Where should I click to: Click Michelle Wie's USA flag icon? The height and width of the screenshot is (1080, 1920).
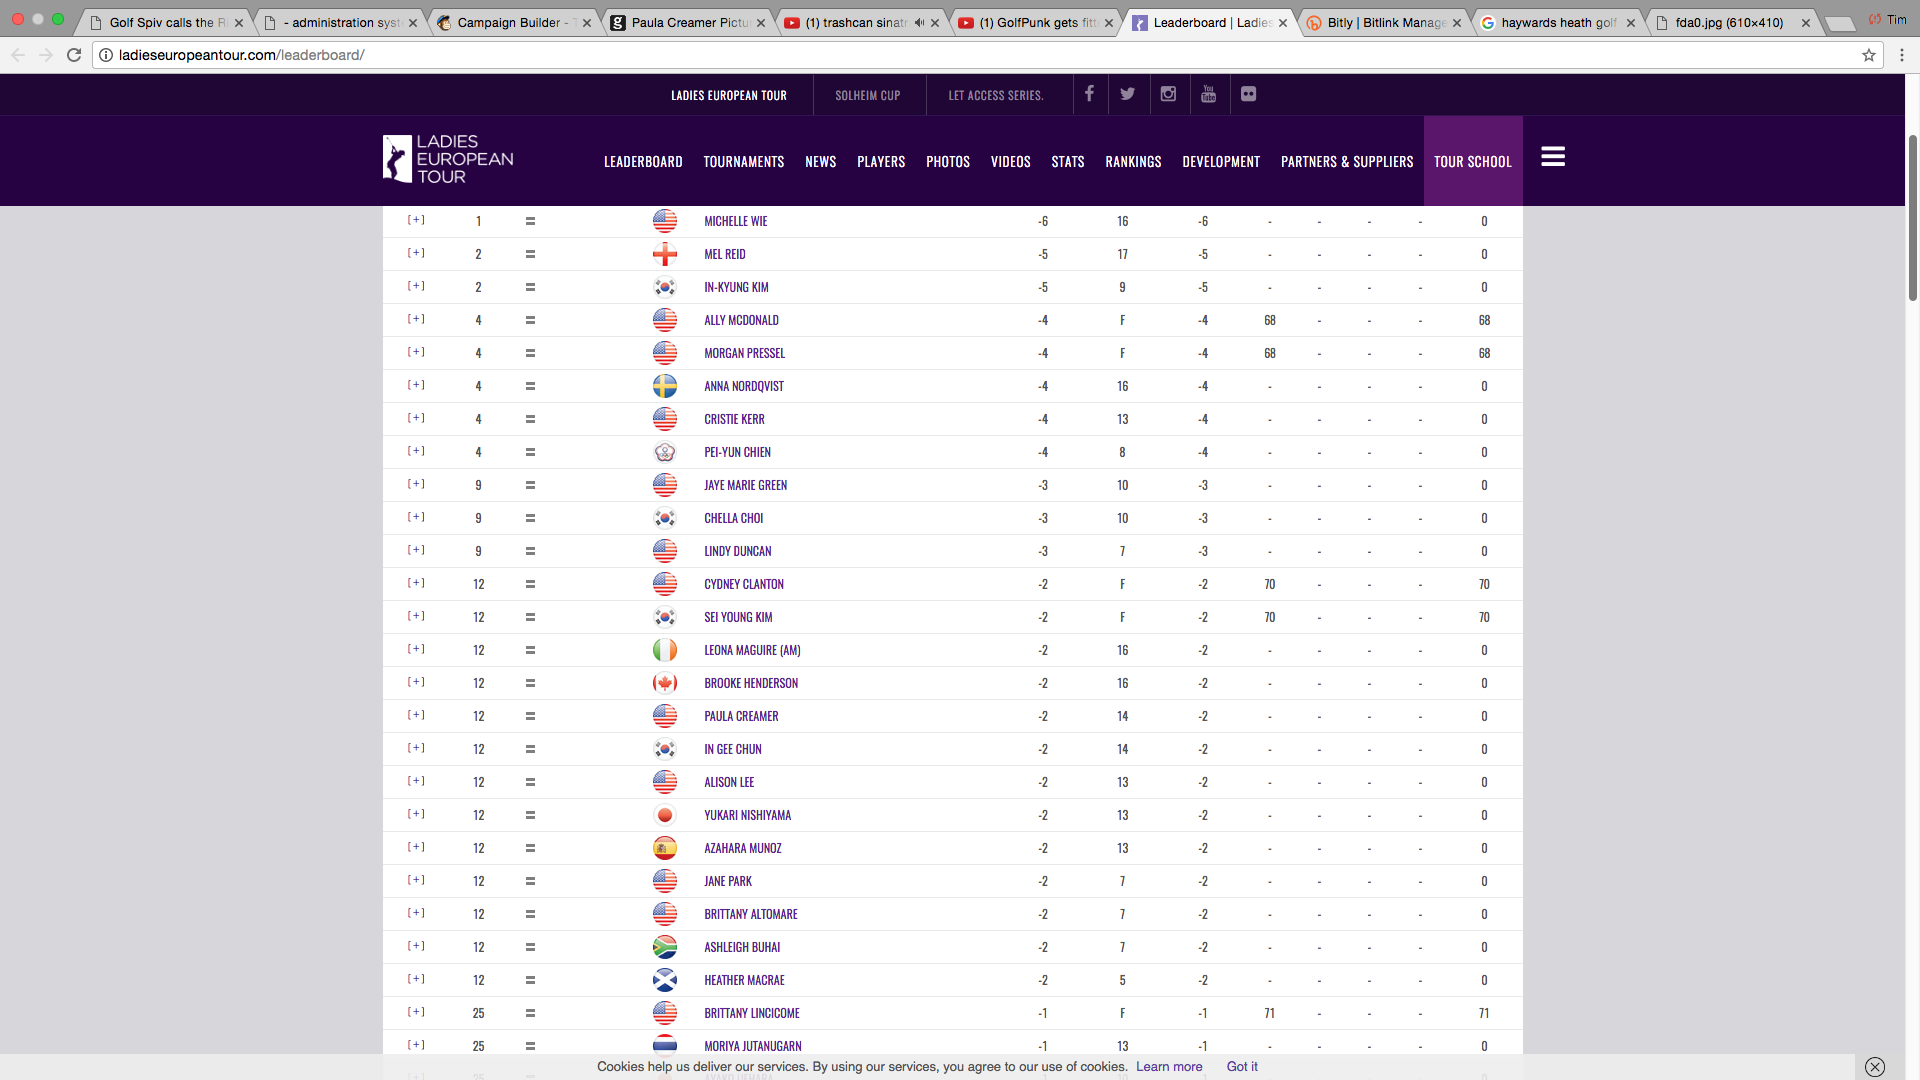point(665,221)
